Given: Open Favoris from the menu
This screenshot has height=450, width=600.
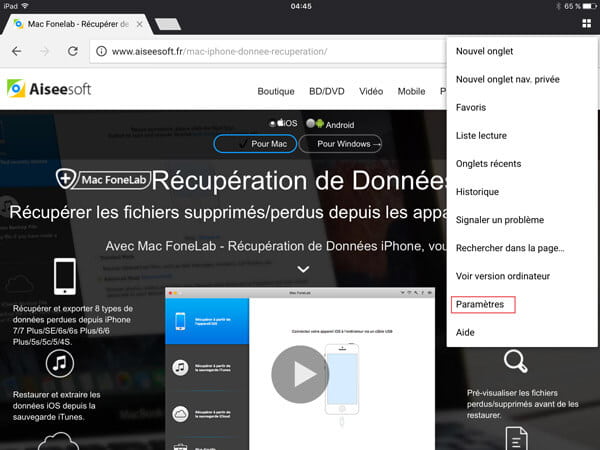Looking at the screenshot, I should click(x=471, y=108).
